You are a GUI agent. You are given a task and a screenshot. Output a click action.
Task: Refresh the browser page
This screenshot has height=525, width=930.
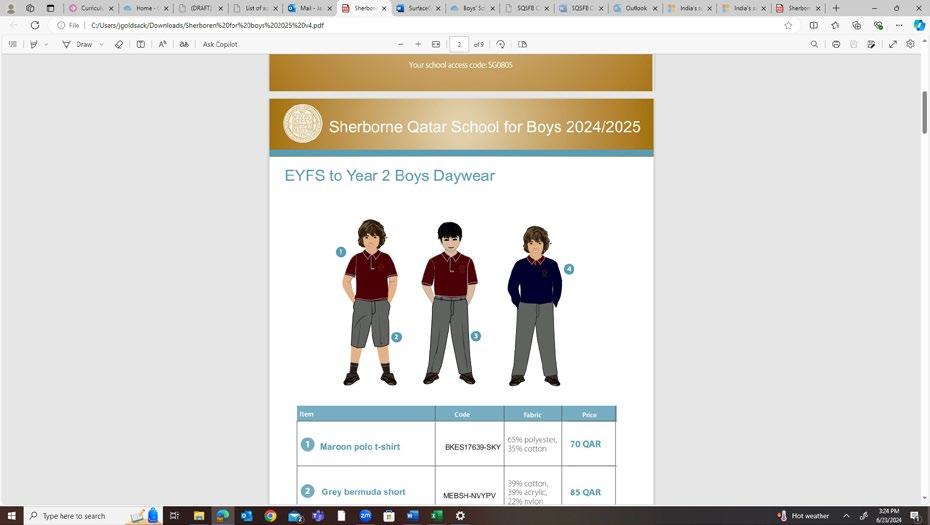click(x=35, y=26)
